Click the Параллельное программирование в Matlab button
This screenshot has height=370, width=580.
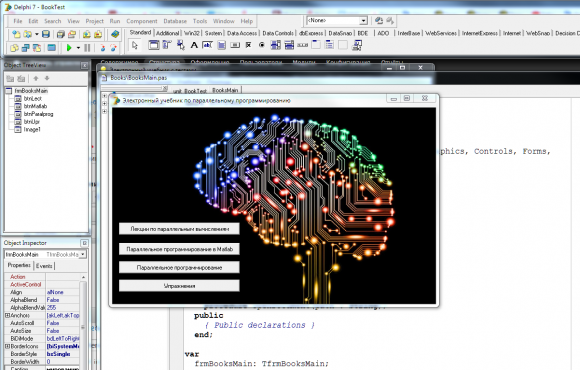tap(179, 249)
